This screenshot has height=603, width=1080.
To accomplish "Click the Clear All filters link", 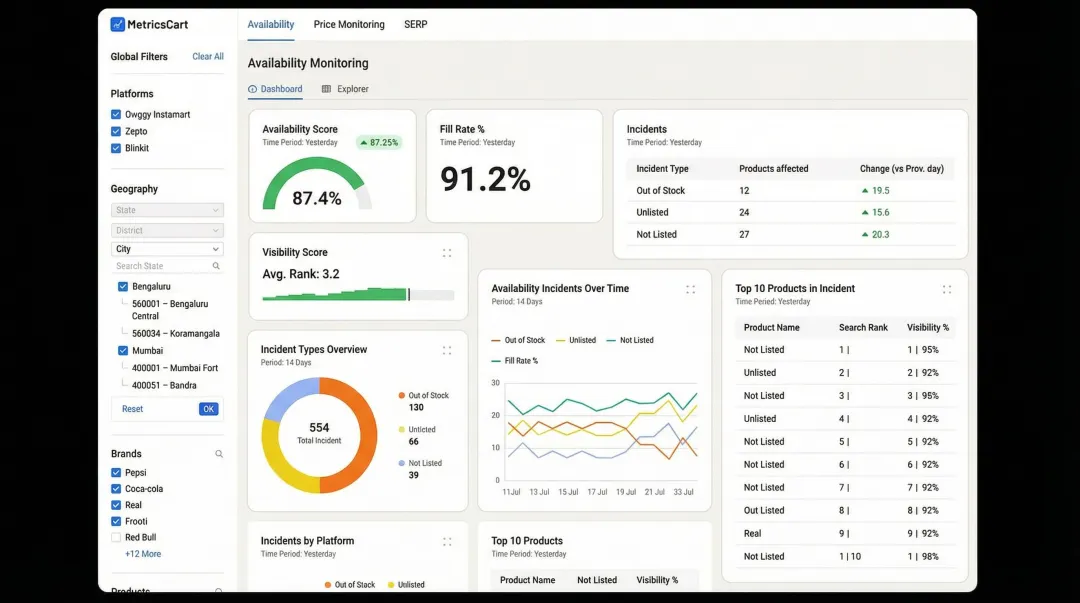I will 207,56.
